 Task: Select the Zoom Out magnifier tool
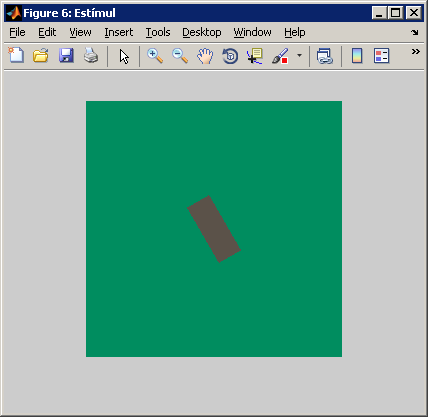tap(180, 56)
